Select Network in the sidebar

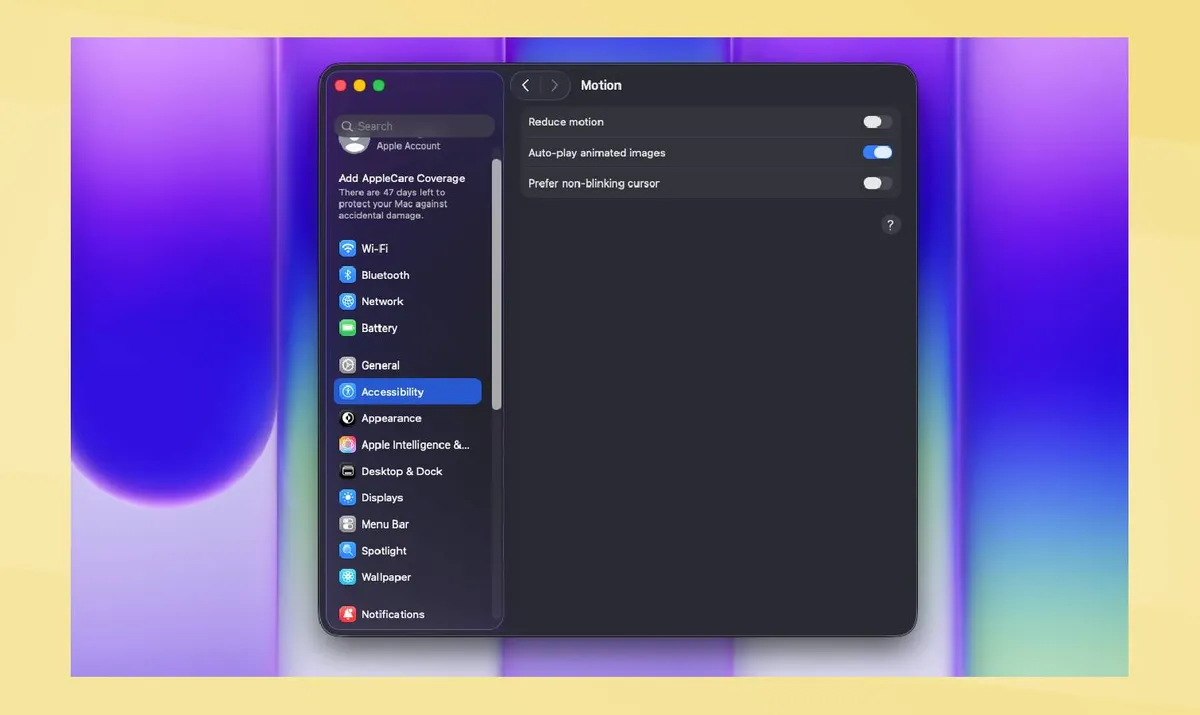coord(408,301)
